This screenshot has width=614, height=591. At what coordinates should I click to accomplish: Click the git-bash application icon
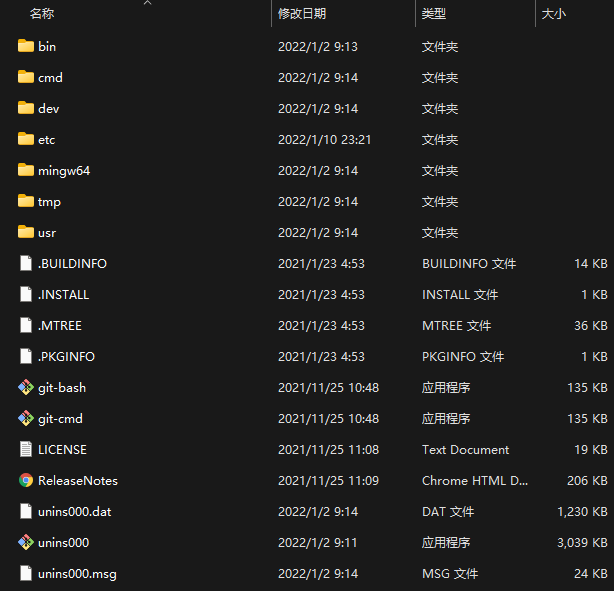pos(26,387)
